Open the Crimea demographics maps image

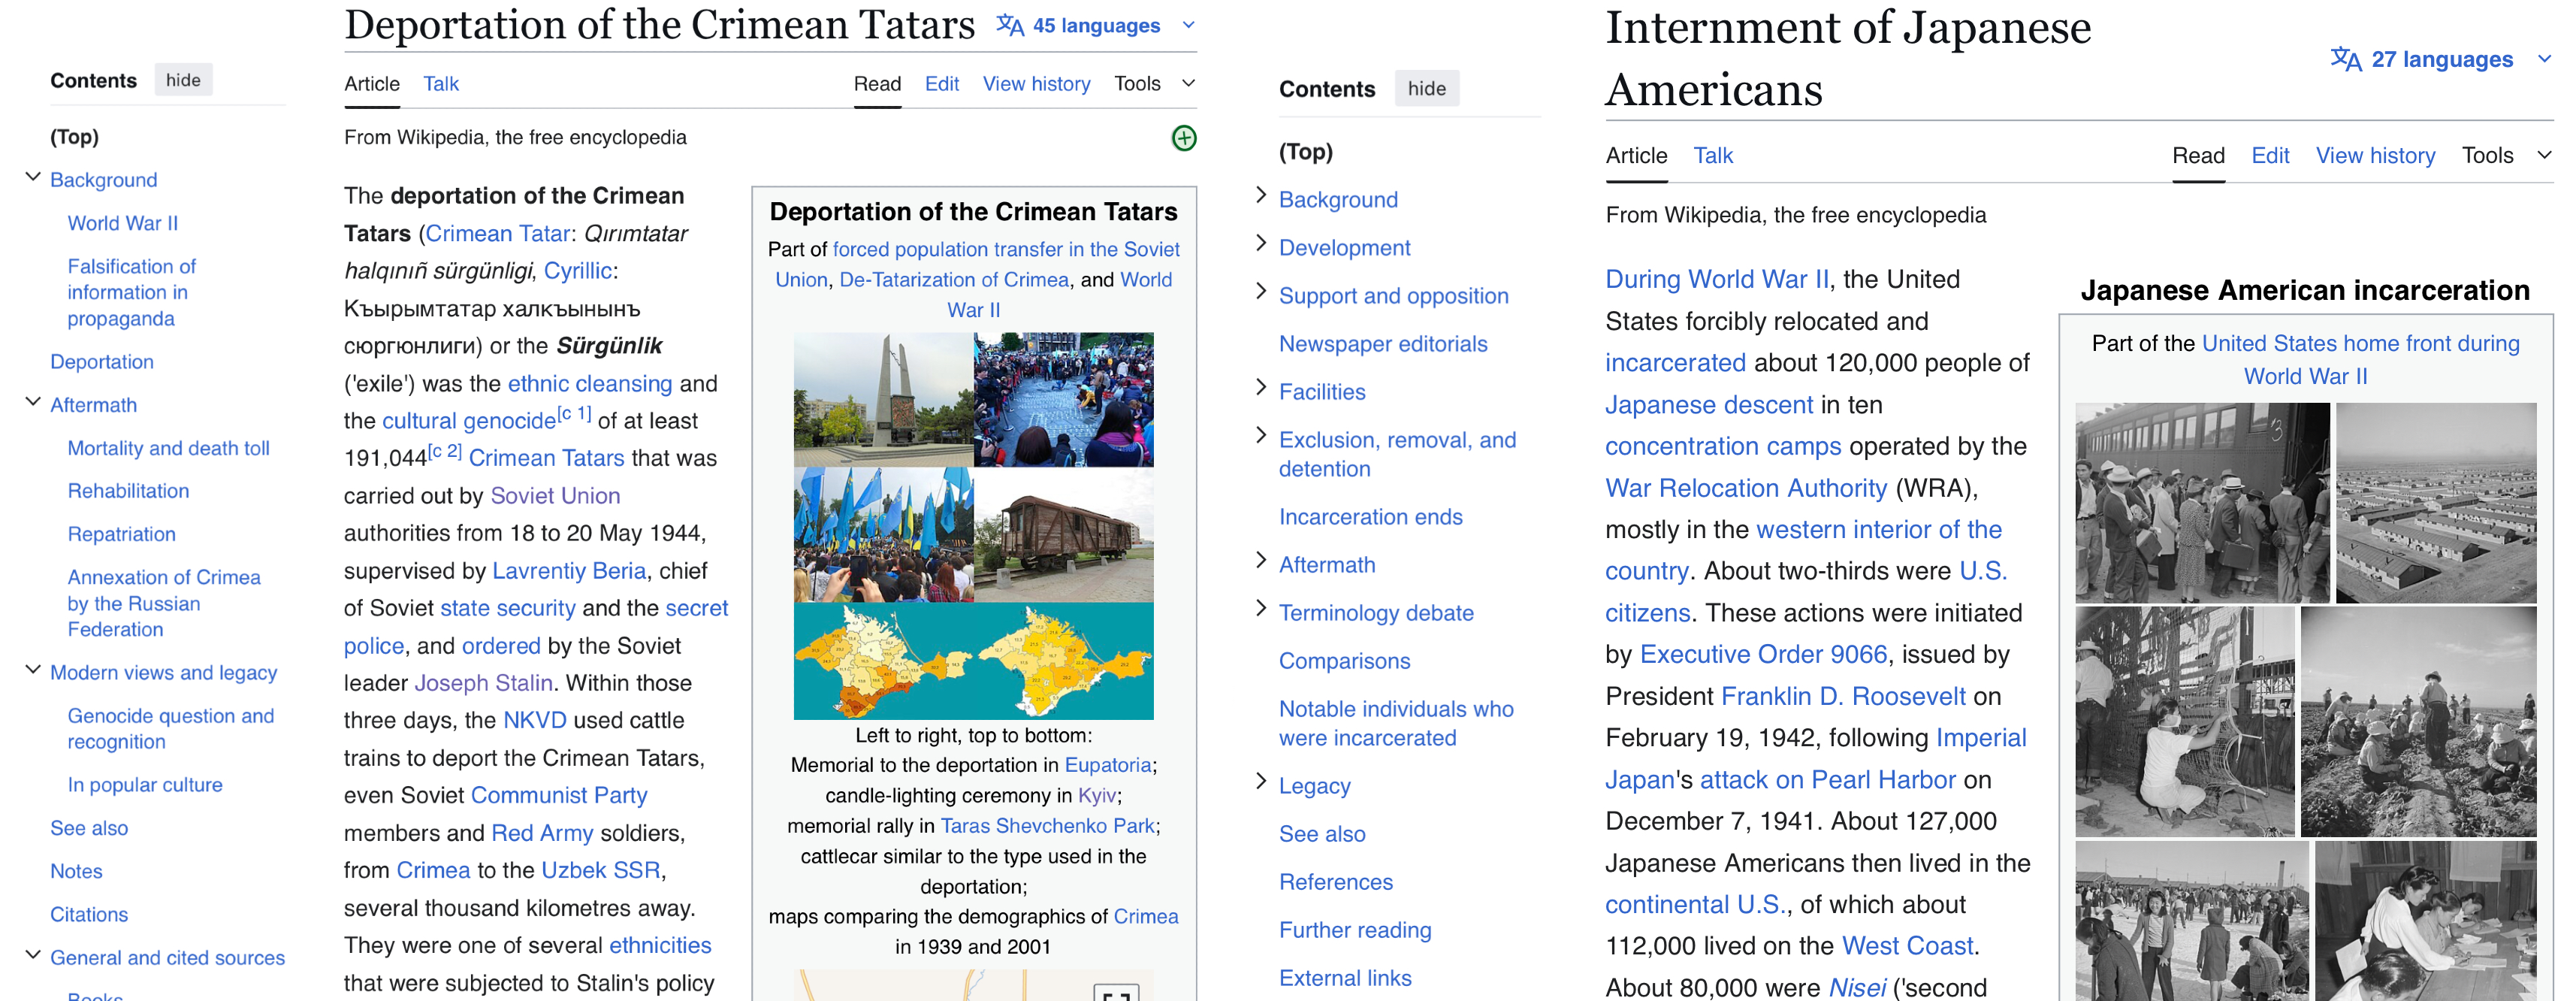[973, 660]
